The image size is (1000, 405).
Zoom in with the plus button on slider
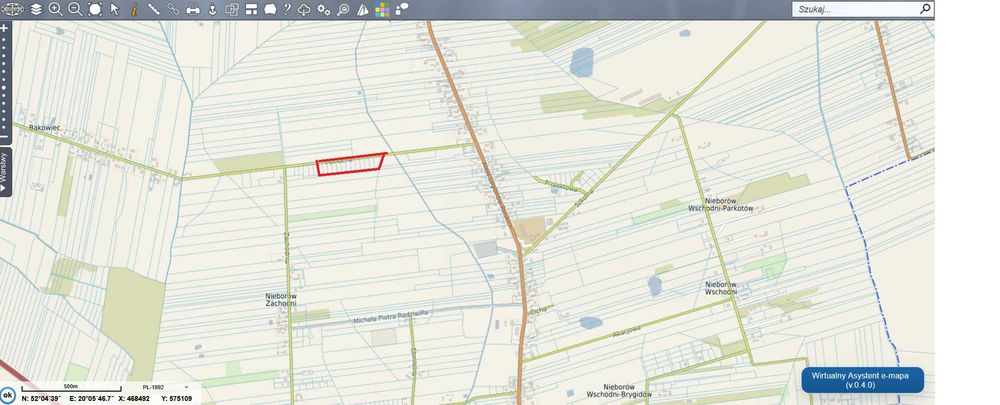[4, 28]
